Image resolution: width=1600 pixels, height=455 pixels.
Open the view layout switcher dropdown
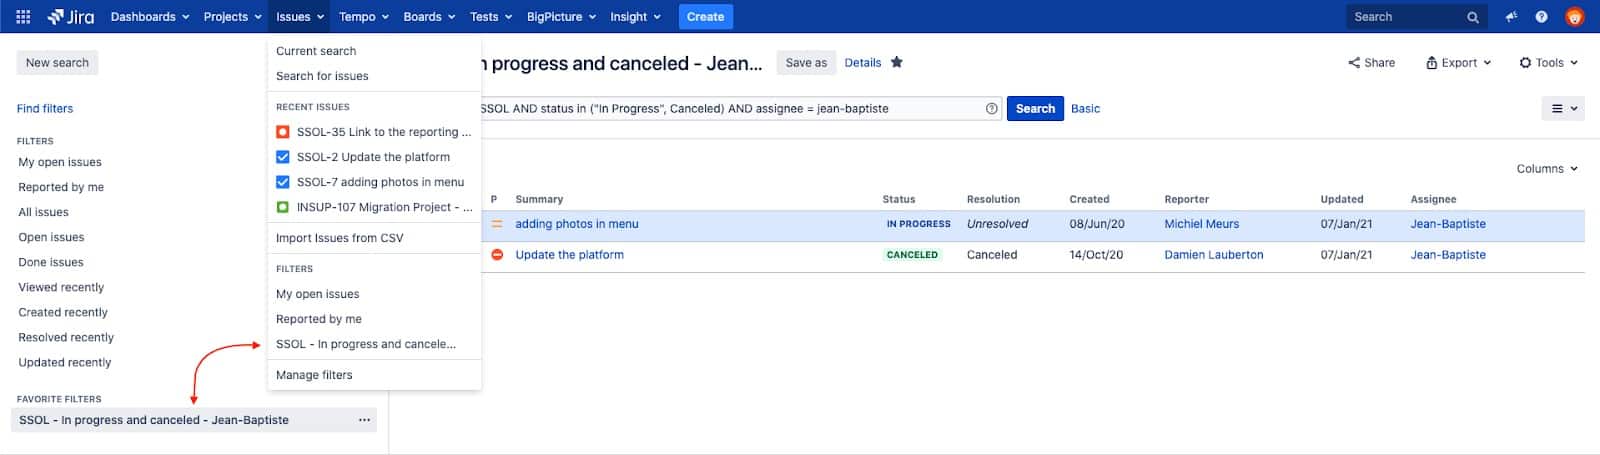(1564, 109)
